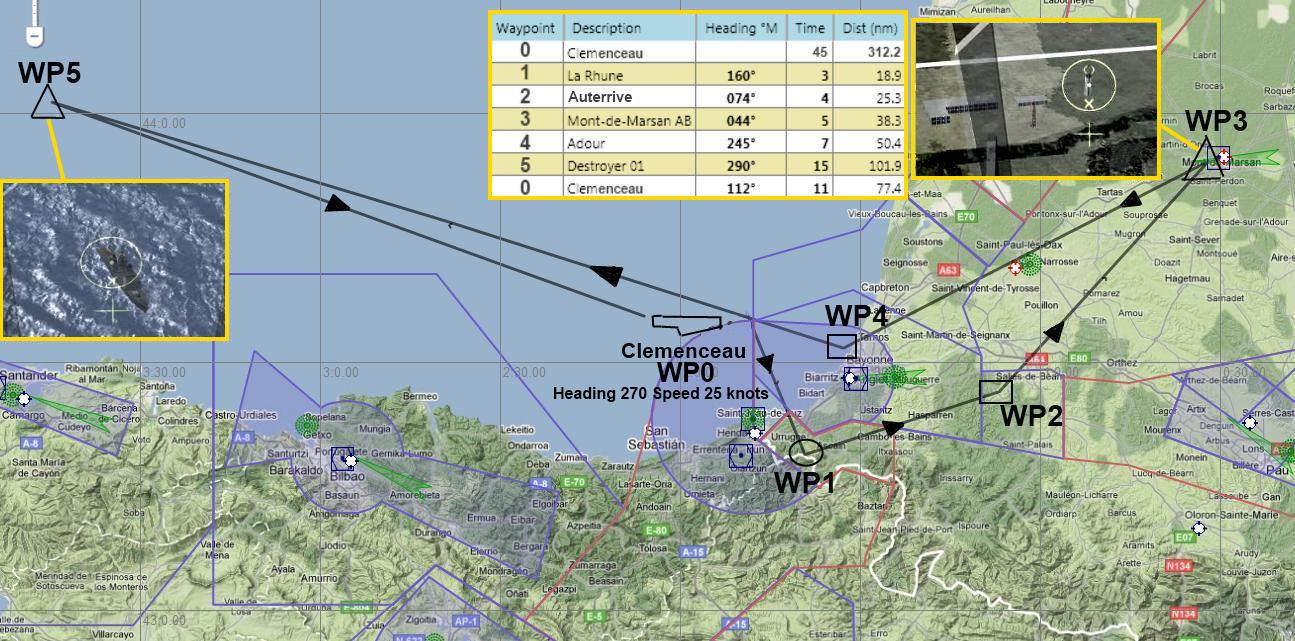Click the Zarautz town label

[618, 466]
